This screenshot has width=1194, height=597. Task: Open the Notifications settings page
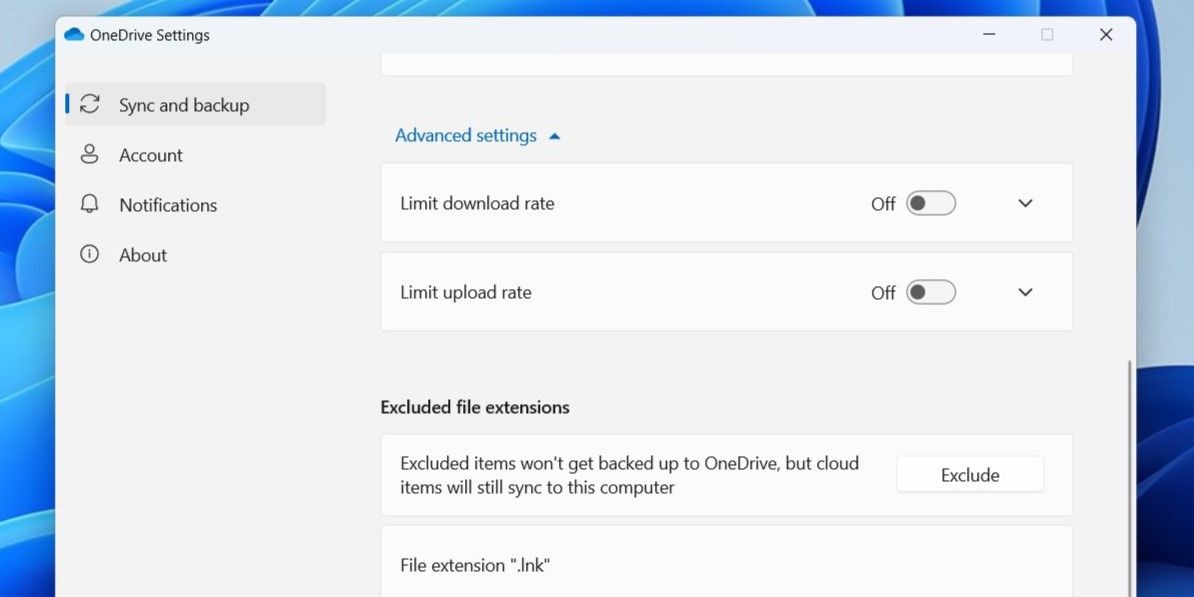tap(167, 204)
